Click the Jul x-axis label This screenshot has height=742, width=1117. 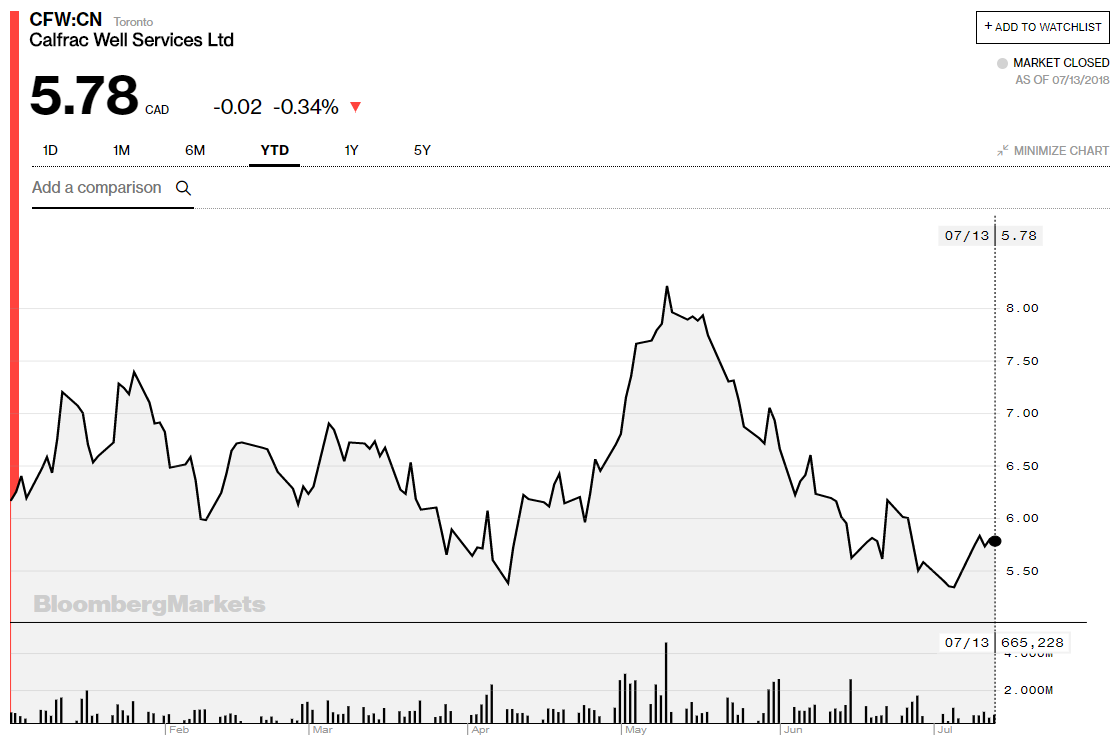[945, 730]
